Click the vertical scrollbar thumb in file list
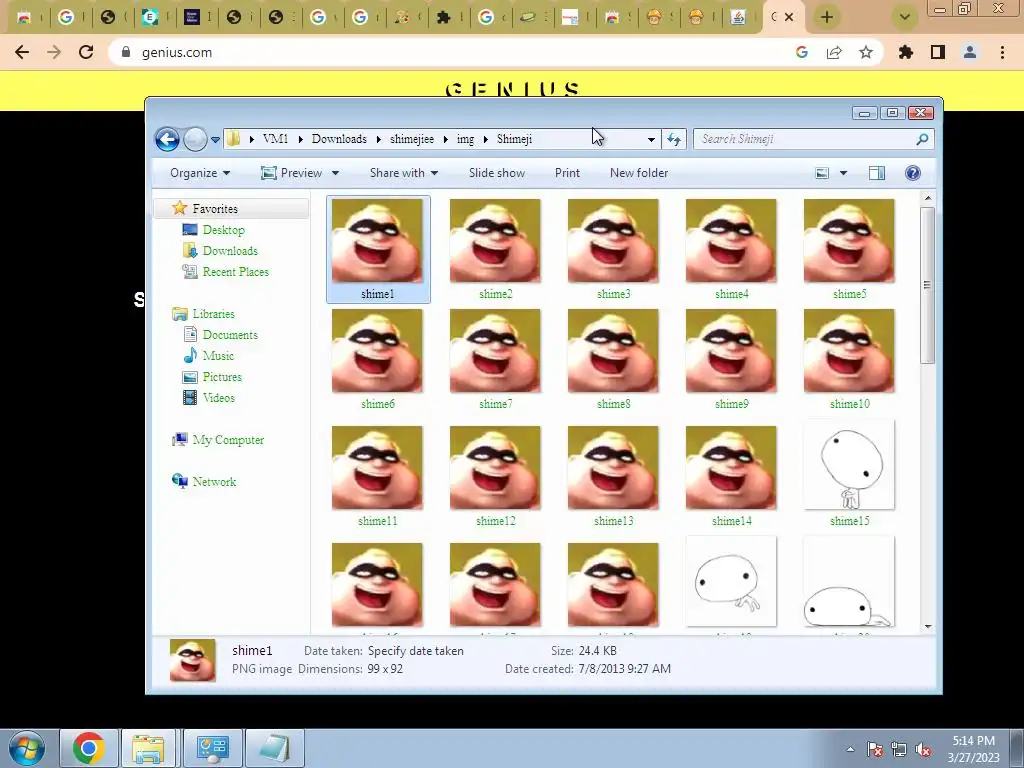The width and height of the screenshot is (1024, 768). (927, 285)
